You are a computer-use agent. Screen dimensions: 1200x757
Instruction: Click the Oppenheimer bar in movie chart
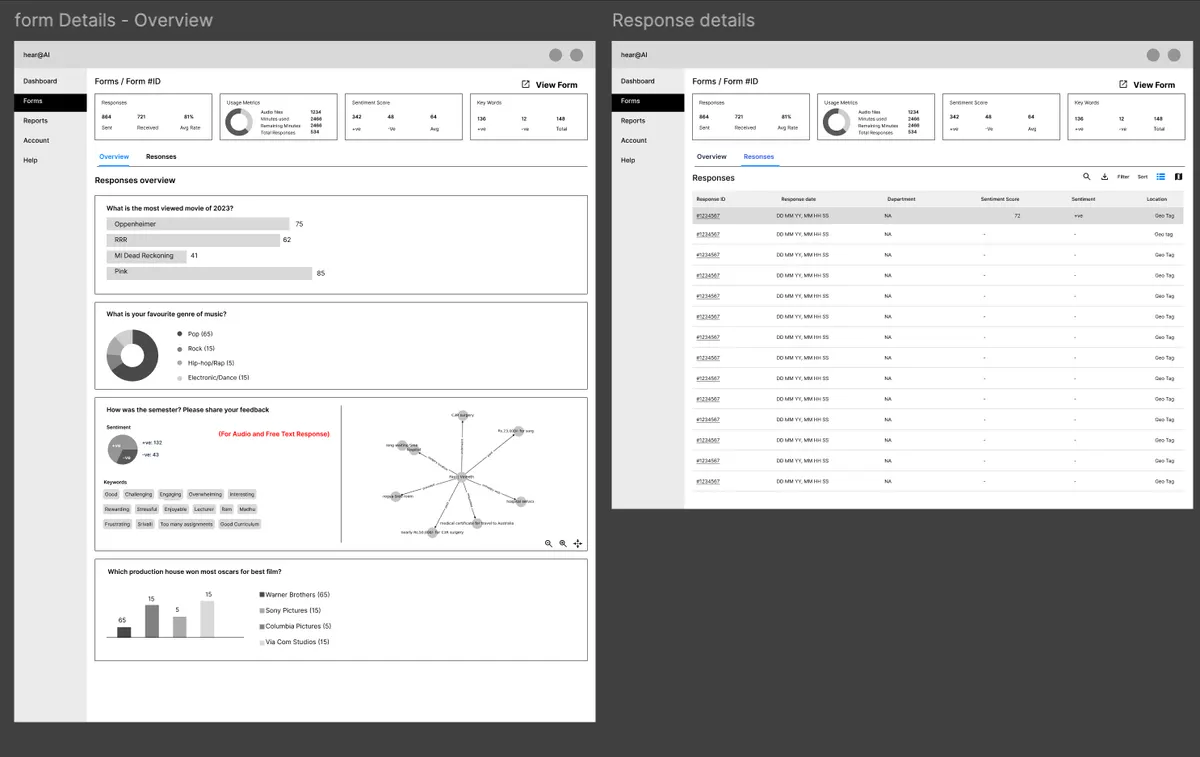(x=198, y=224)
